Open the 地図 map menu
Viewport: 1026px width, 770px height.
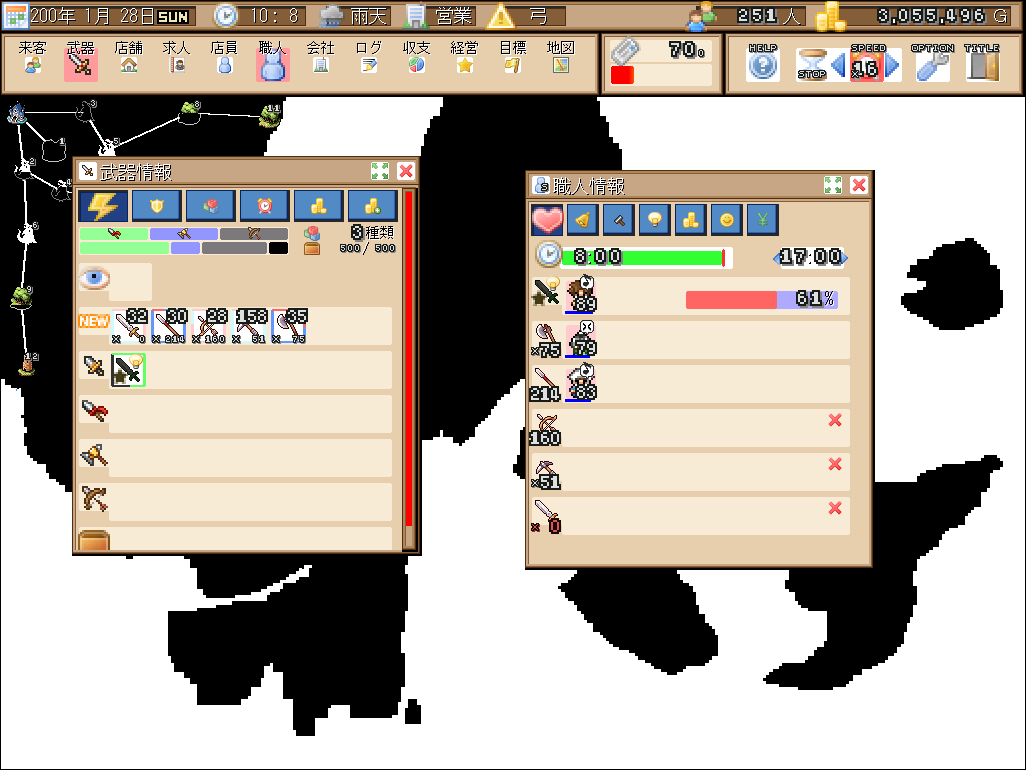click(561, 58)
